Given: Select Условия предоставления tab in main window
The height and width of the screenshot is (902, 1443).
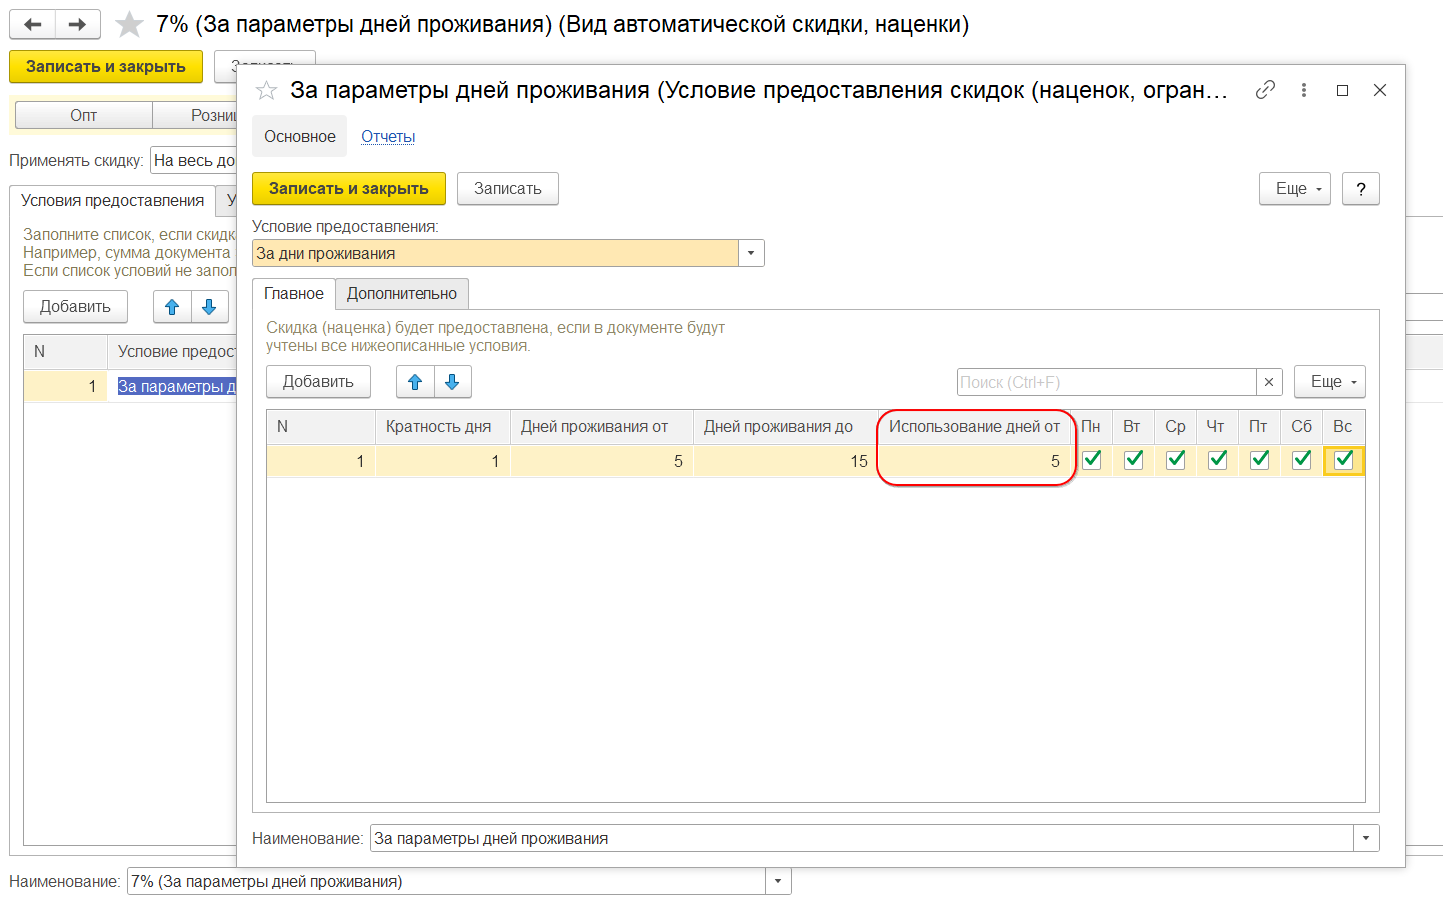Looking at the screenshot, I should [x=113, y=201].
